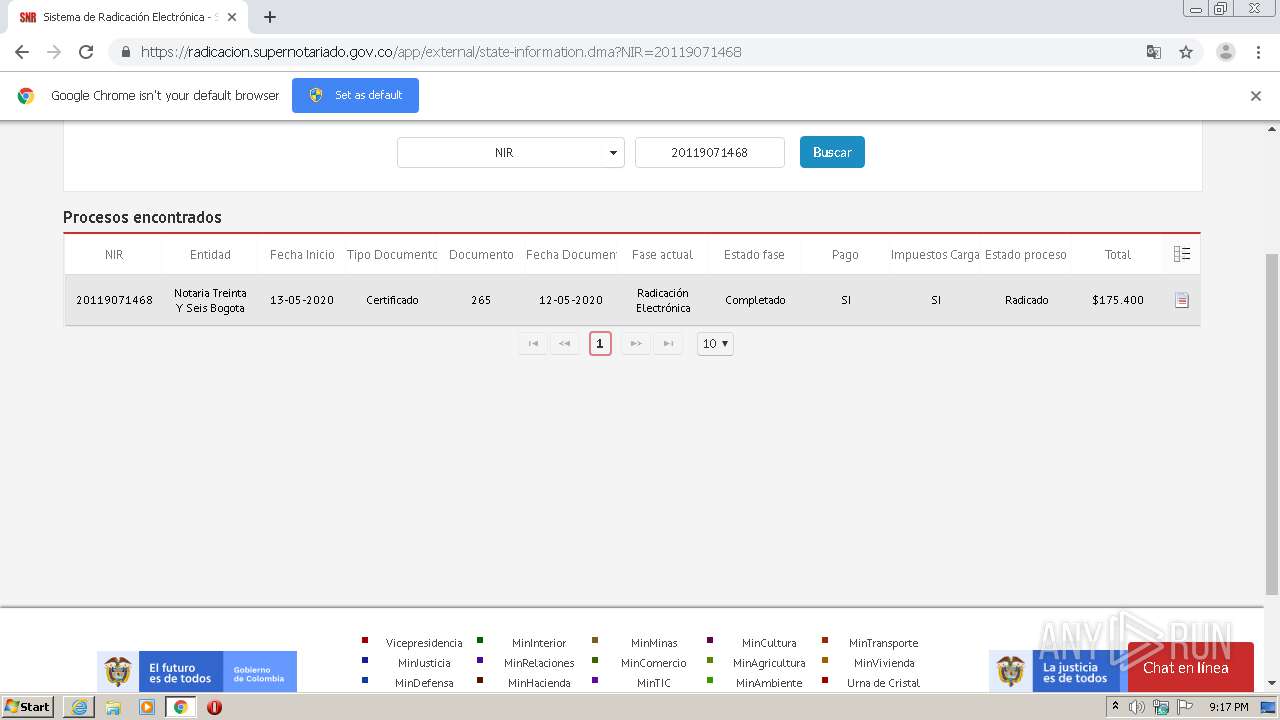Click the NIR number input field
This screenshot has width=1280, height=720.
coord(710,152)
